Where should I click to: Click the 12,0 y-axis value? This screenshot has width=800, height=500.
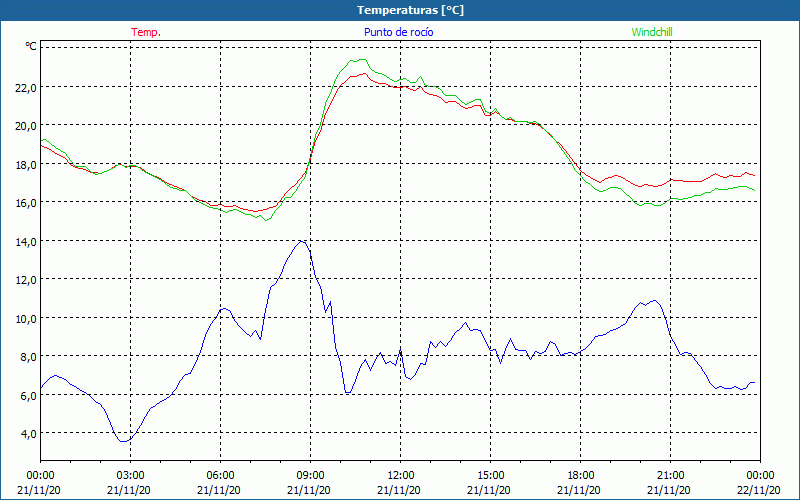point(27,280)
